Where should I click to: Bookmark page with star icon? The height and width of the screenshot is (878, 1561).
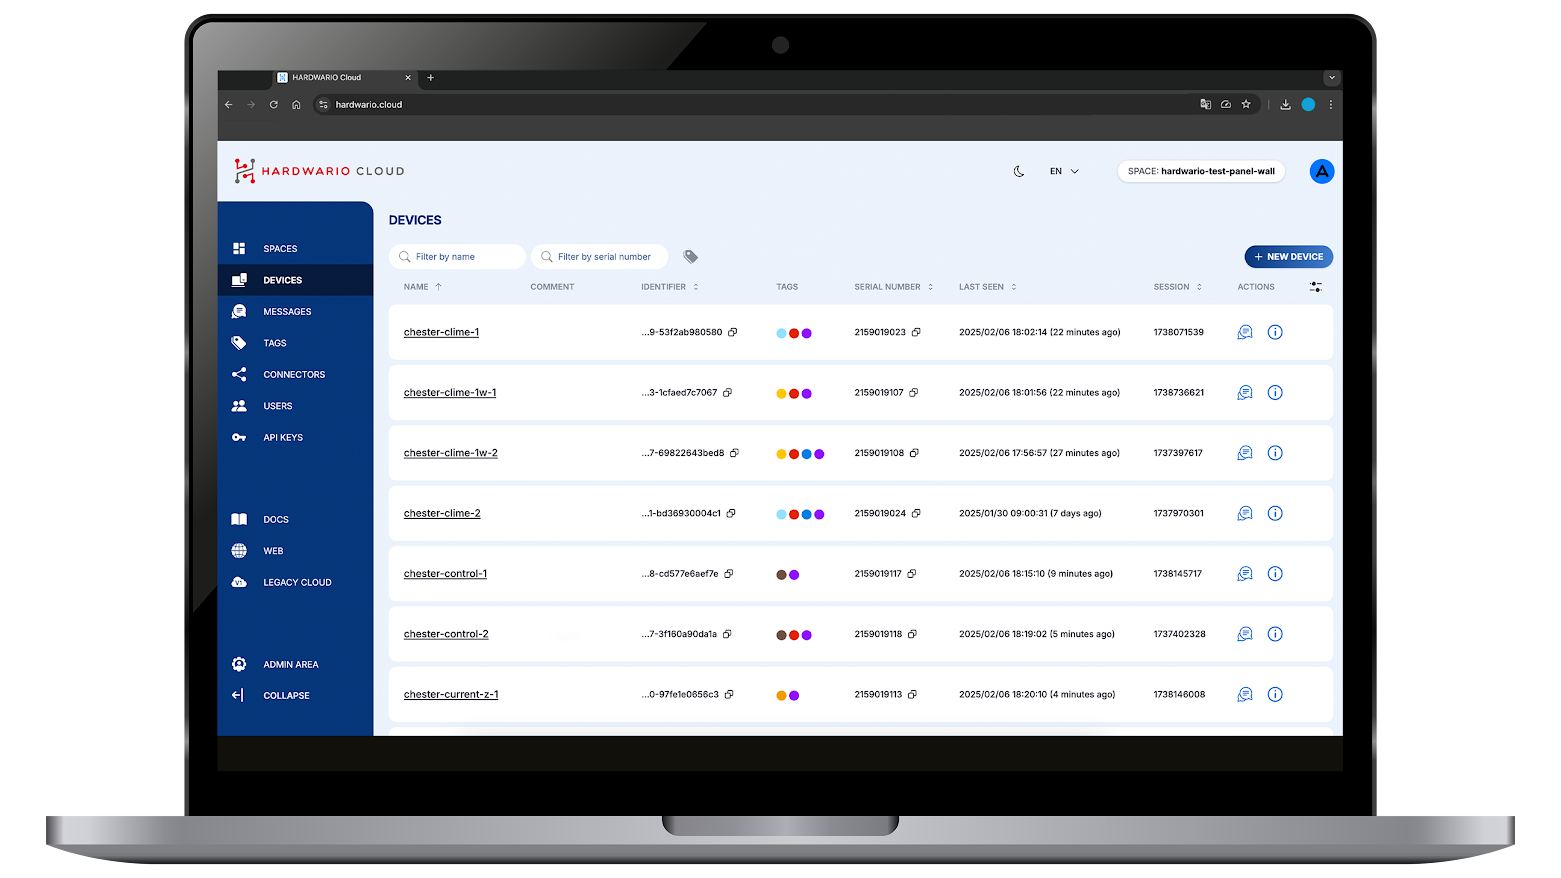click(1246, 104)
